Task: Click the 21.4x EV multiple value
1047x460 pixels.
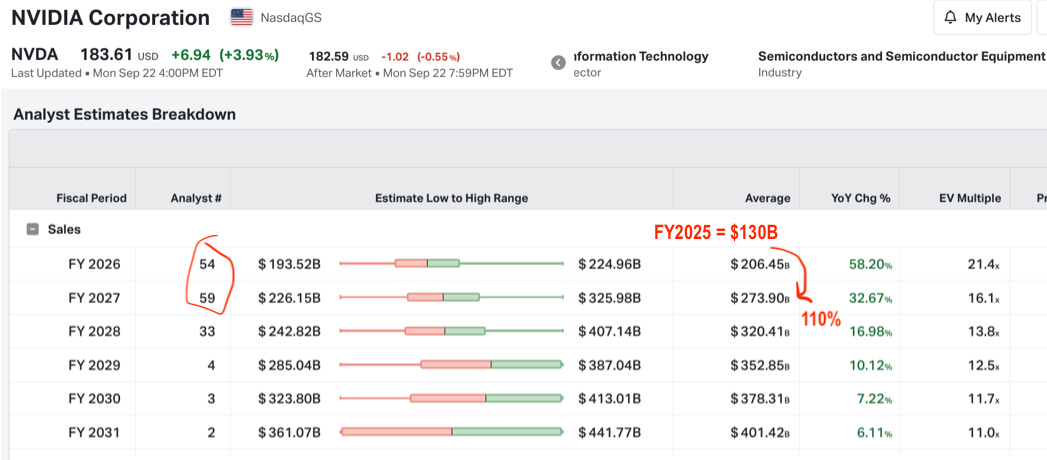Action: point(986,264)
